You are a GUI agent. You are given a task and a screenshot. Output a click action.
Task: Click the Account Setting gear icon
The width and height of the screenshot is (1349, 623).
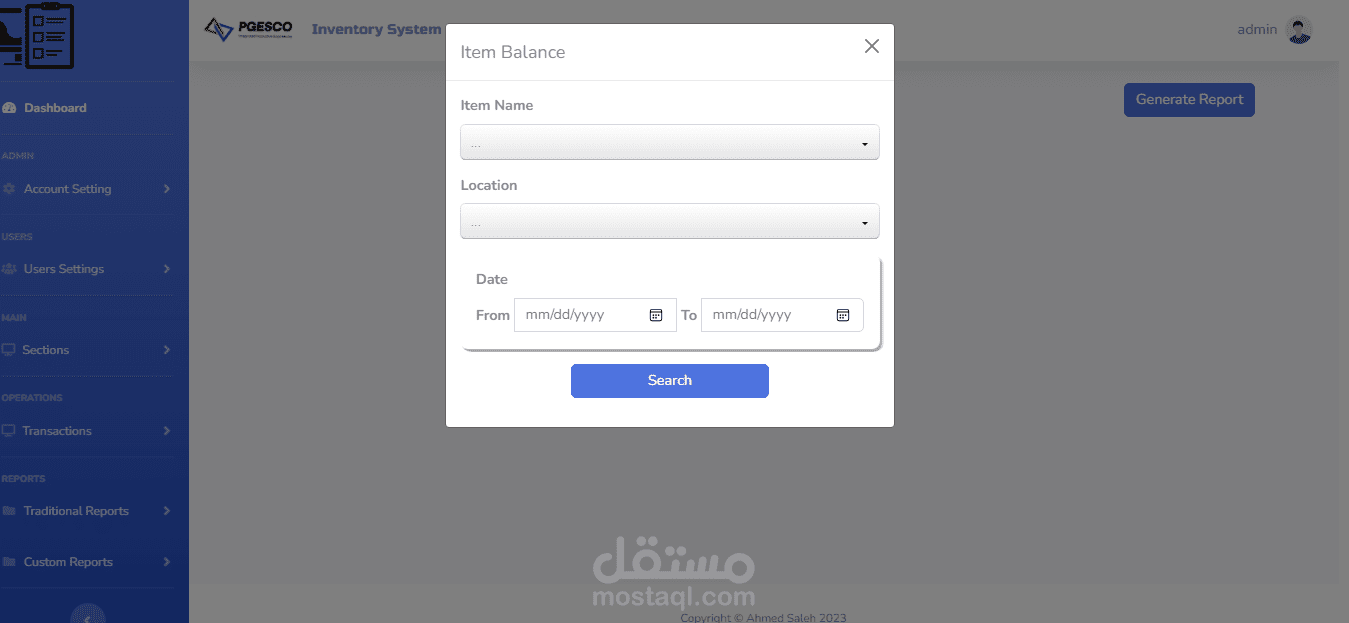pyautogui.click(x=9, y=189)
